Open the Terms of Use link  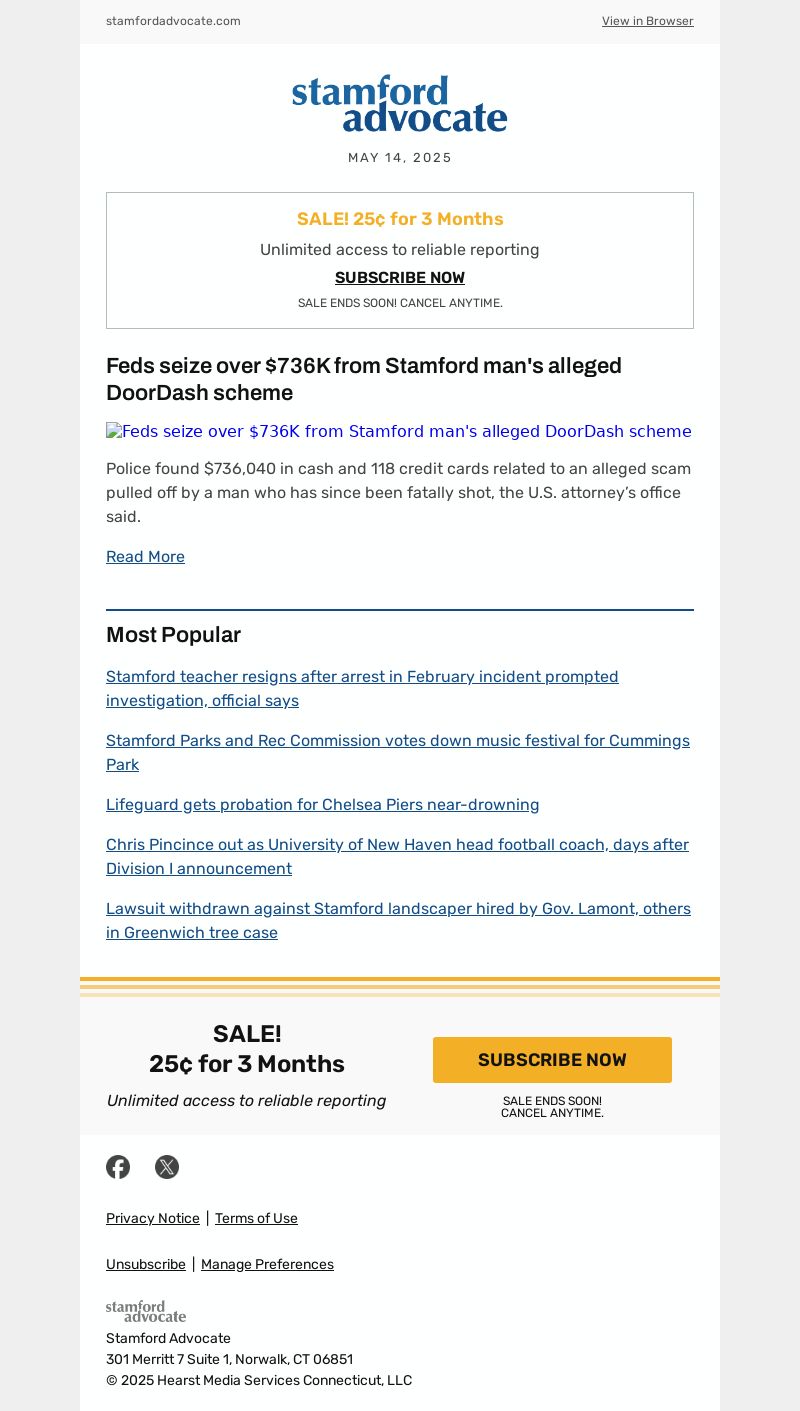[256, 1218]
